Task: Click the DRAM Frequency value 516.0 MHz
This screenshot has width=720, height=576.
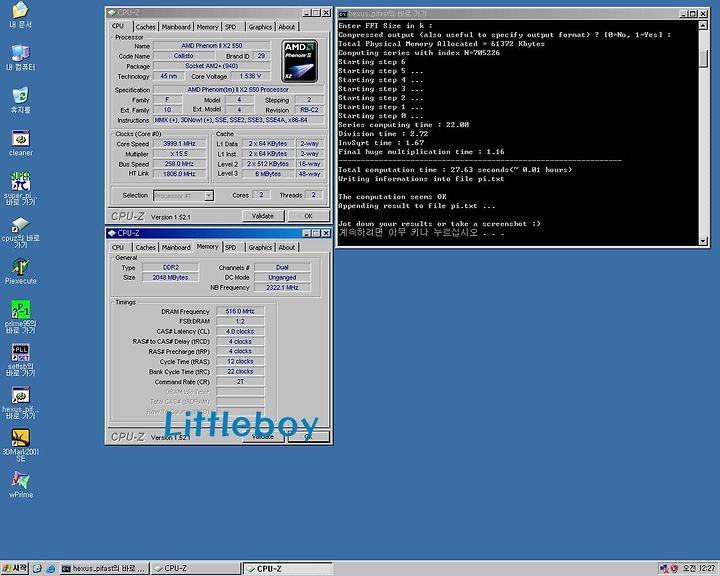Action: click(240, 311)
